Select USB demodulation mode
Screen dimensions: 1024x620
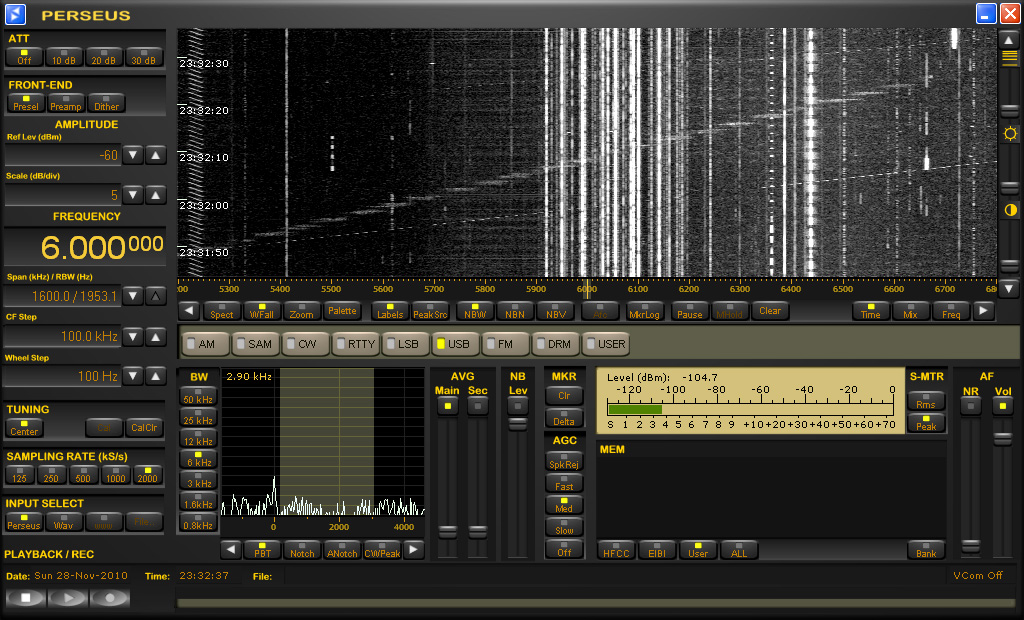[456, 344]
